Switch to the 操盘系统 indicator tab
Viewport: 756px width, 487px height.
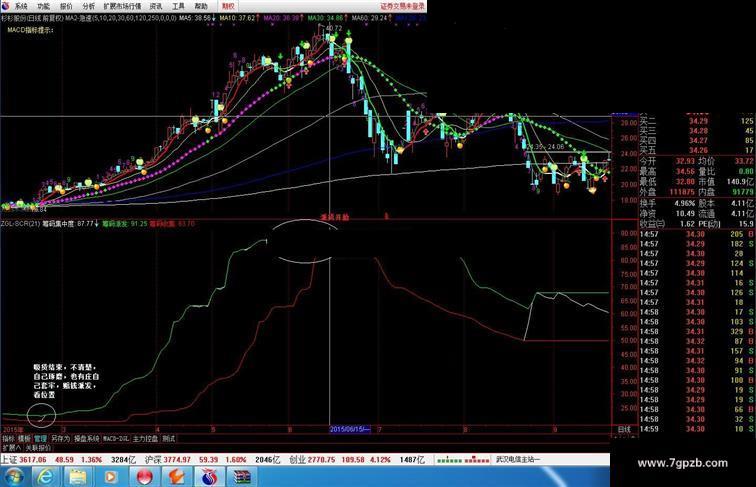point(86,438)
